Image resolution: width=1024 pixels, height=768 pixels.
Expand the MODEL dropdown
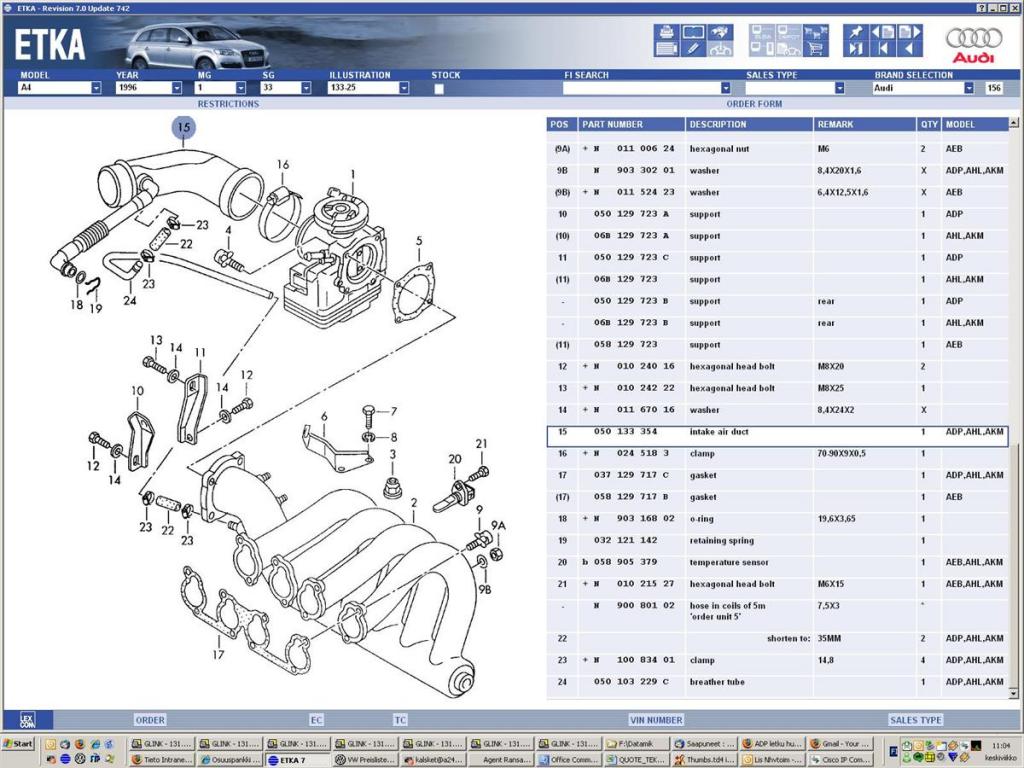click(96, 88)
